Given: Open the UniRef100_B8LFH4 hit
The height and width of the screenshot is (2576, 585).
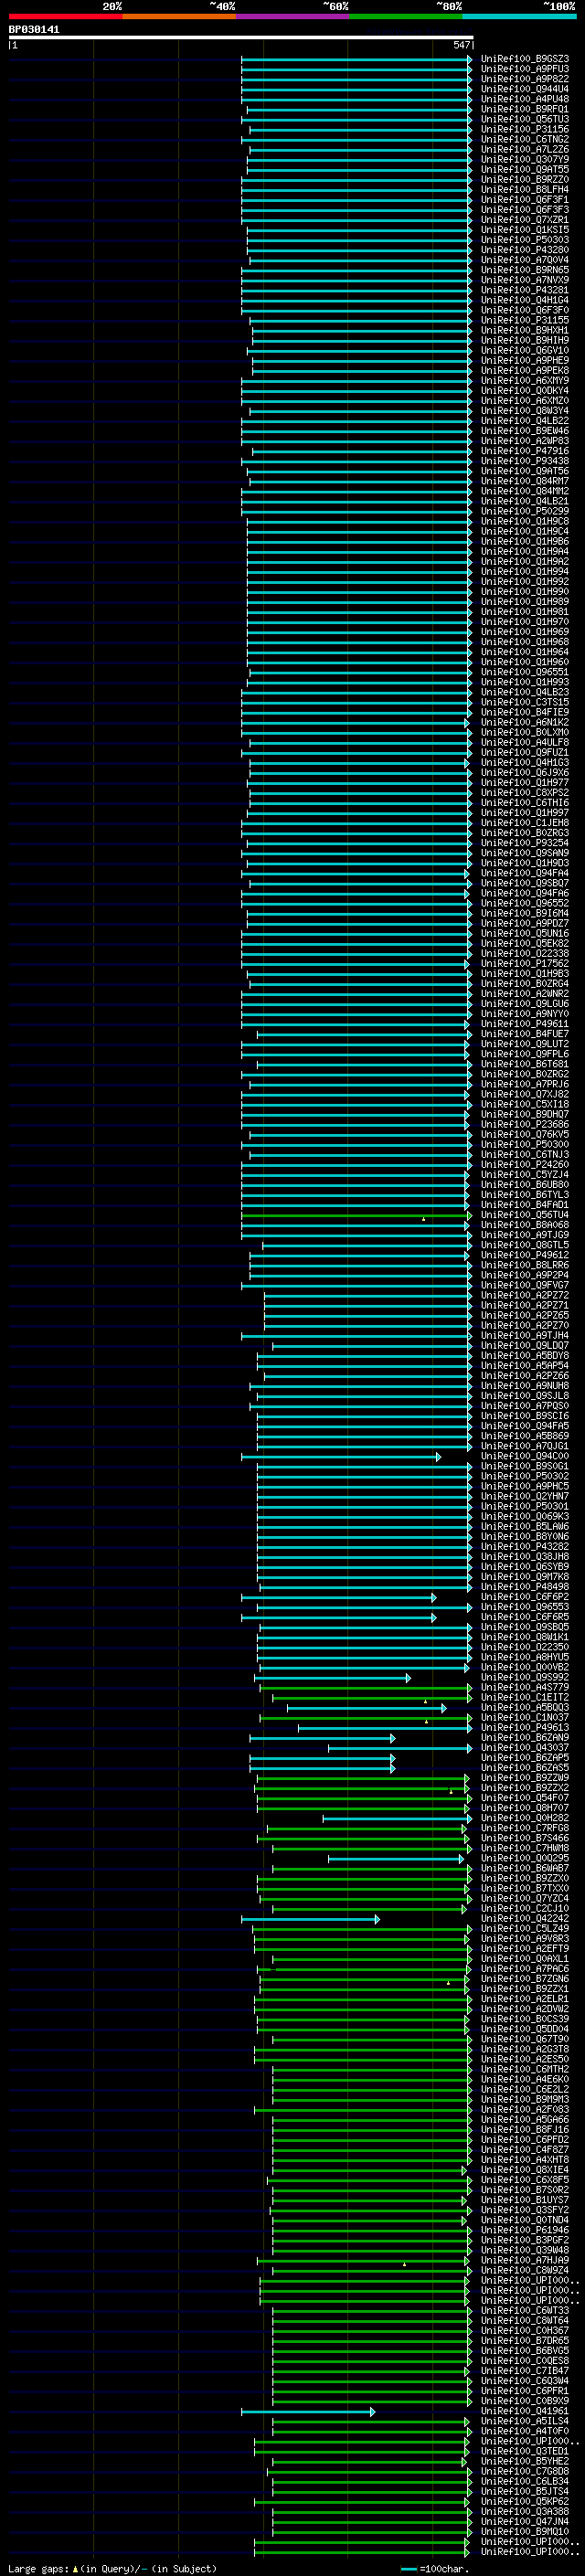Looking at the screenshot, I should pos(525,190).
